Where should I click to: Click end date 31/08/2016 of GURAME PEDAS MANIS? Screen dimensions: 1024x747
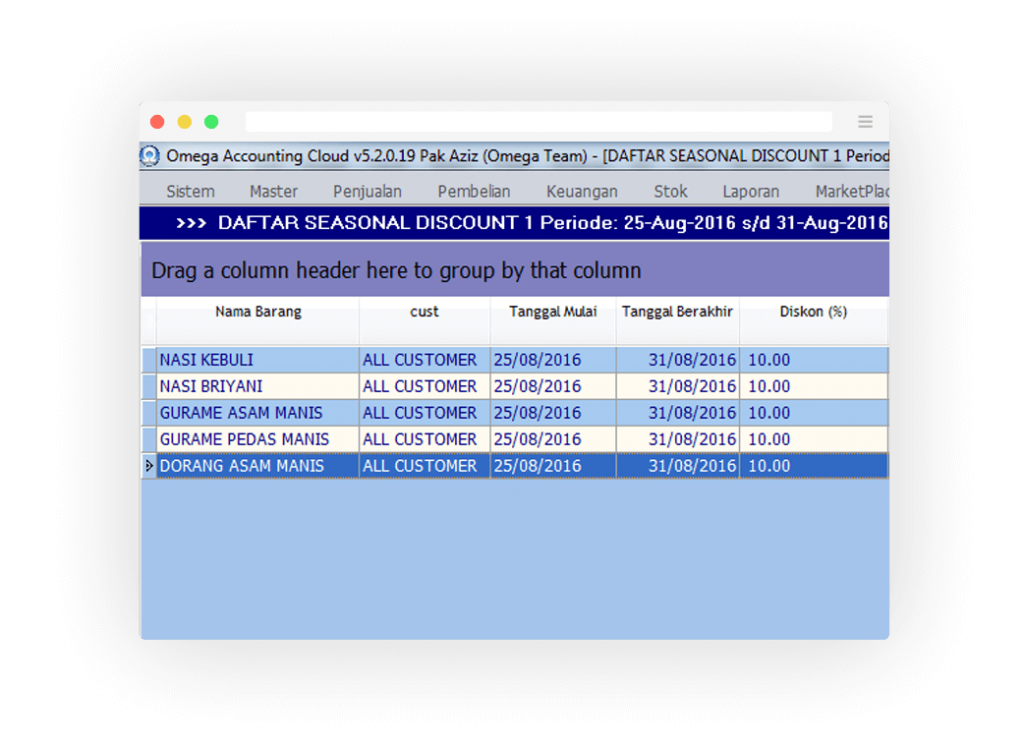point(678,439)
